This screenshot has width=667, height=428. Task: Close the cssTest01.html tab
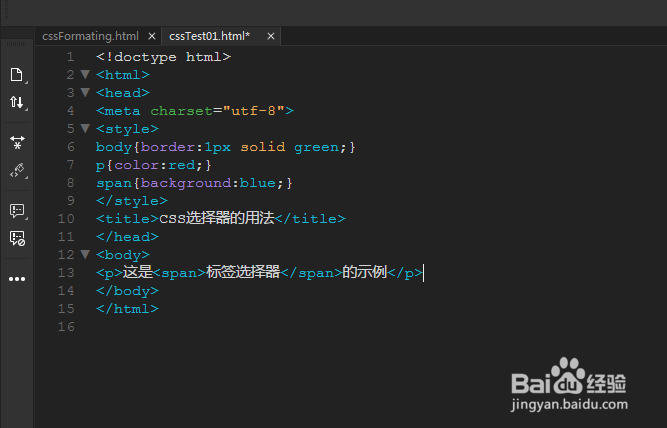pos(269,36)
